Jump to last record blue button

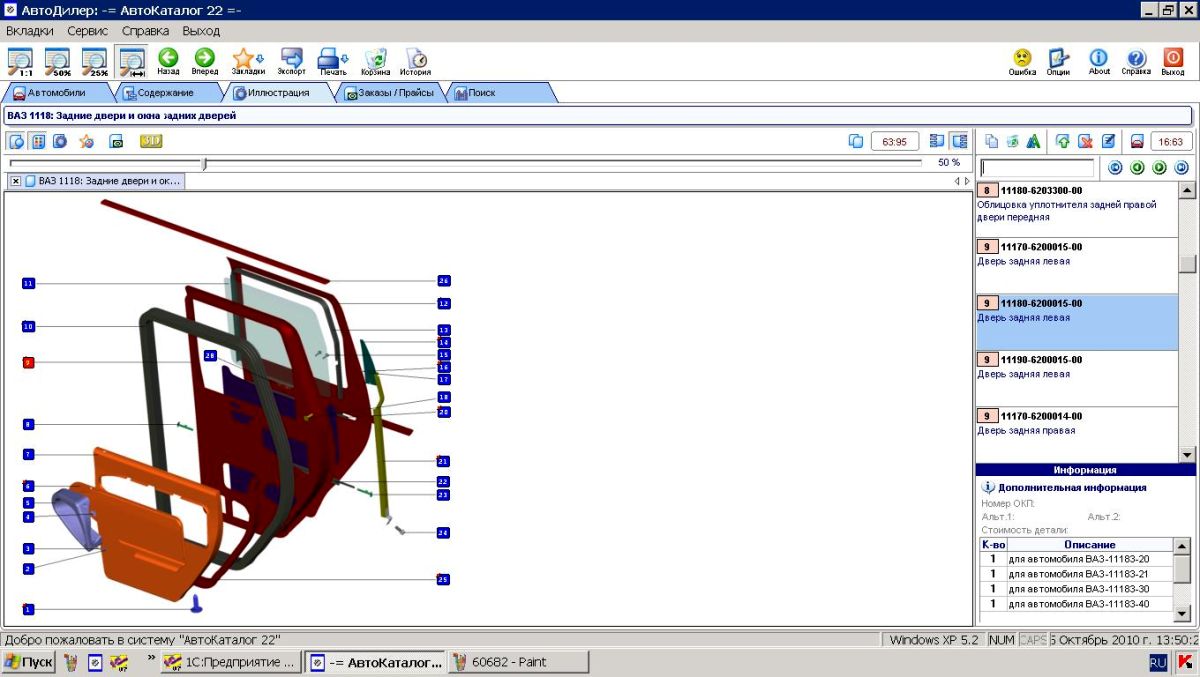tap(1181, 168)
